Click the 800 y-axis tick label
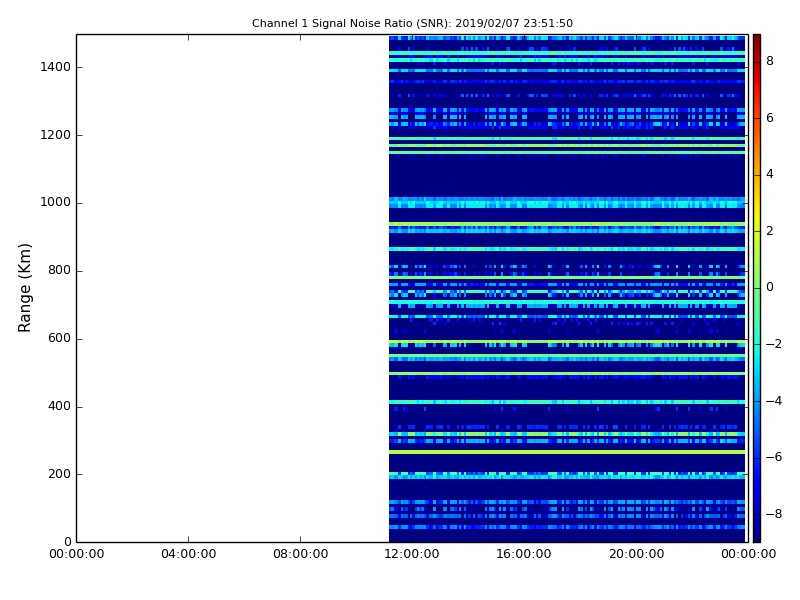This screenshot has height=600, width=800. 59,270
